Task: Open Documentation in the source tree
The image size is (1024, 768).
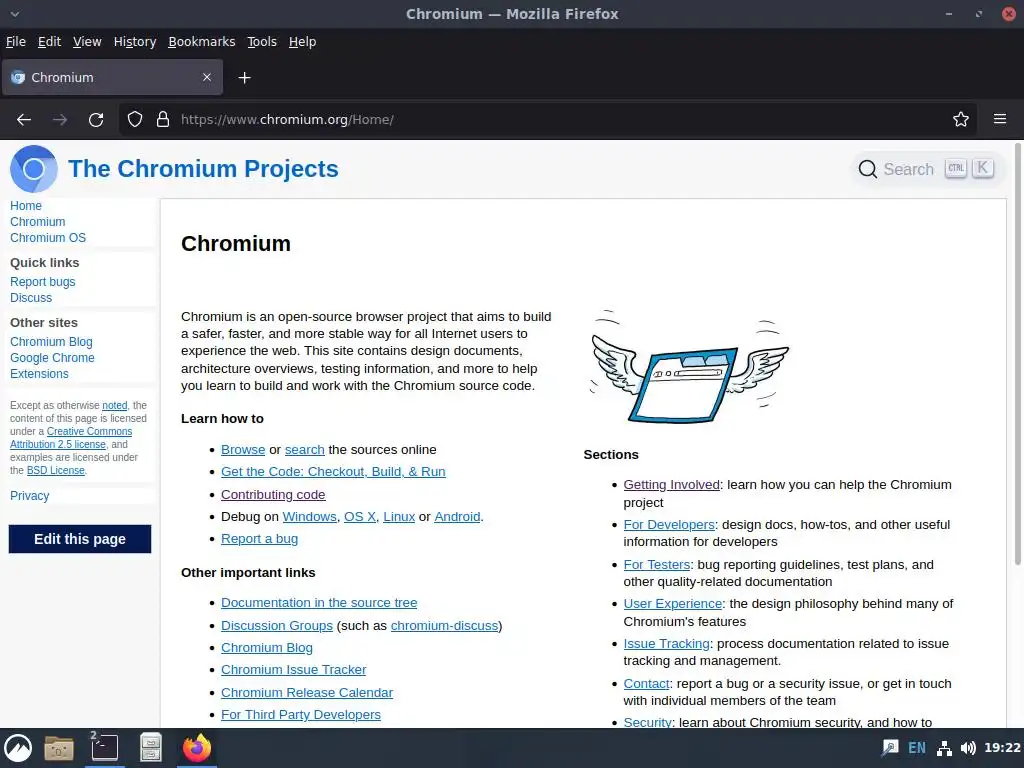Action: (319, 603)
